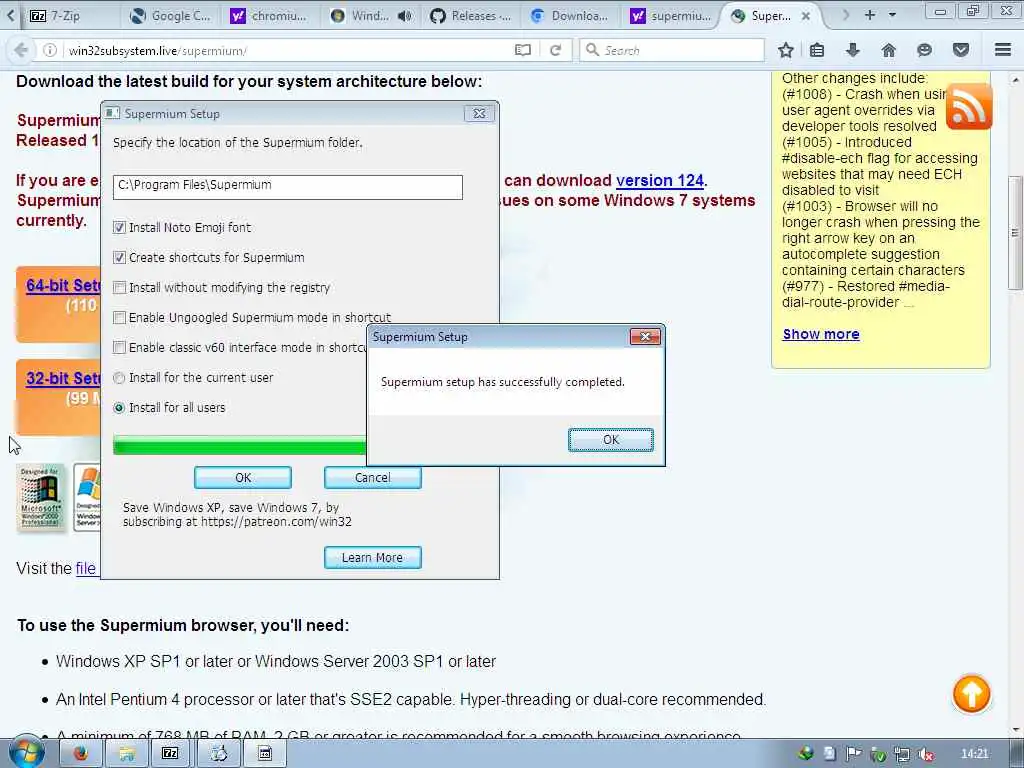The height and width of the screenshot is (768, 1024).
Task: Open the list all tabs dropdown arrow
Action: tap(893, 15)
